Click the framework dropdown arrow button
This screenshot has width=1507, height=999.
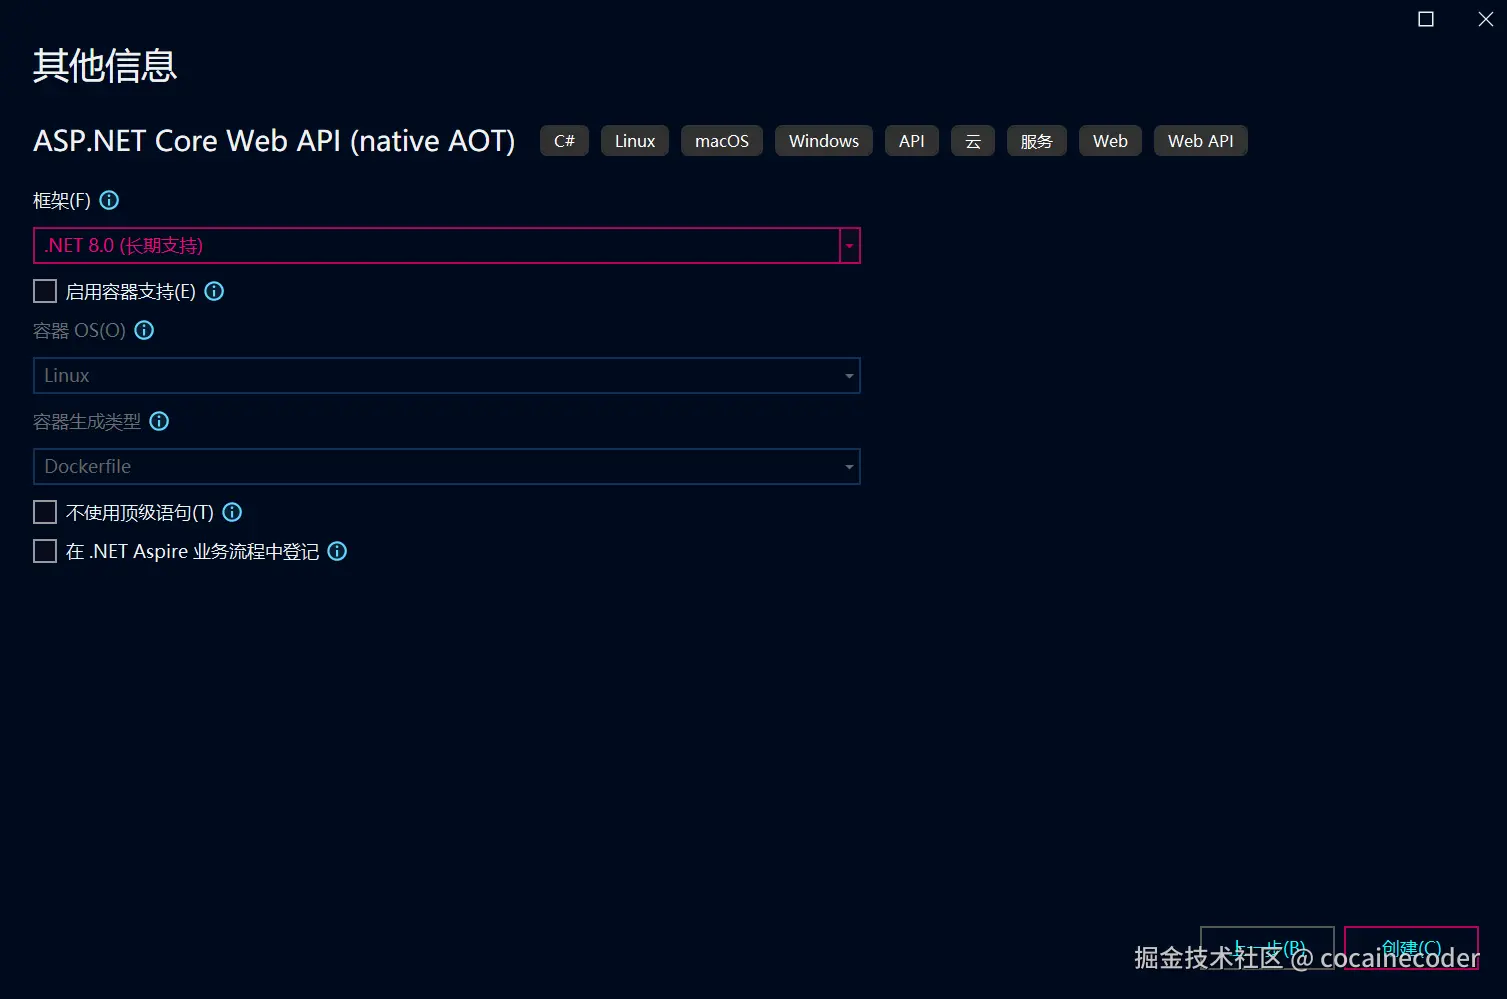tap(850, 246)
